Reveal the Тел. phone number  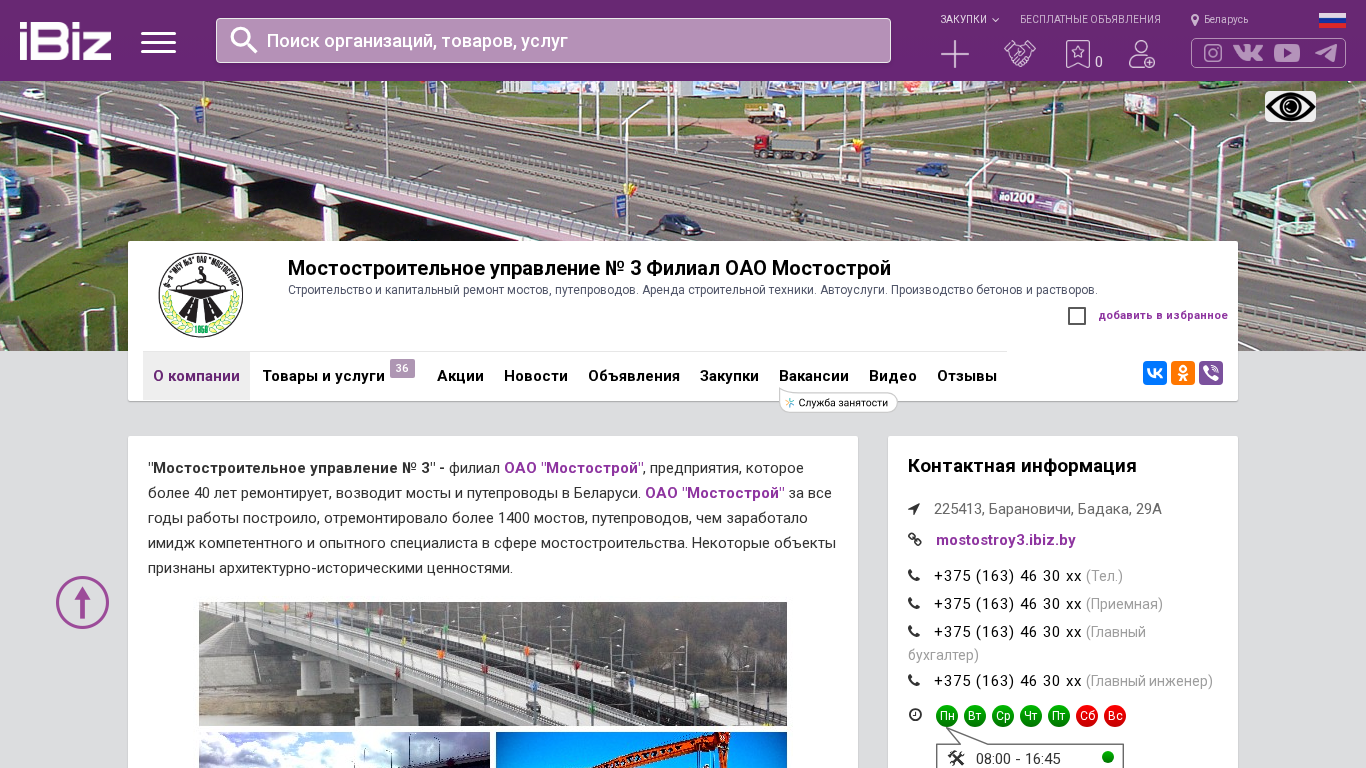point(1008,576)
